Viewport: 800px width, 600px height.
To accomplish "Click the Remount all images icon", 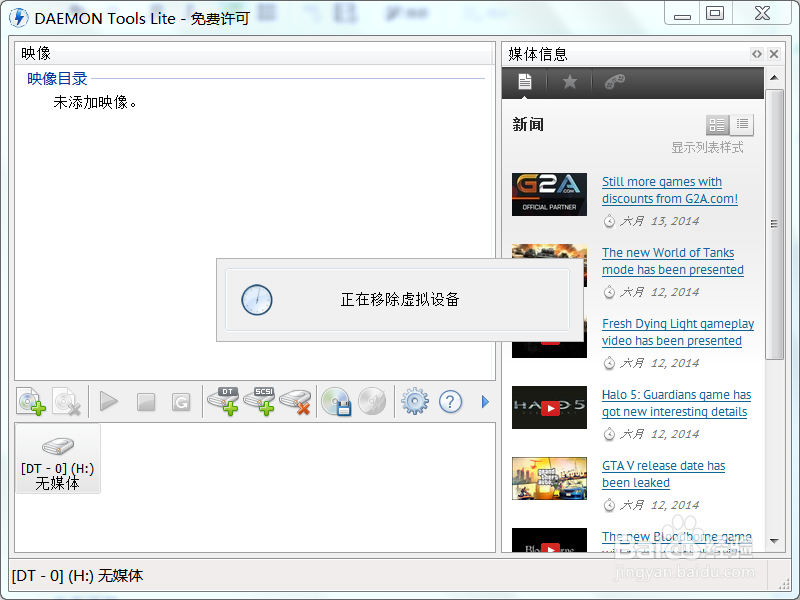I will coord(181,402).
